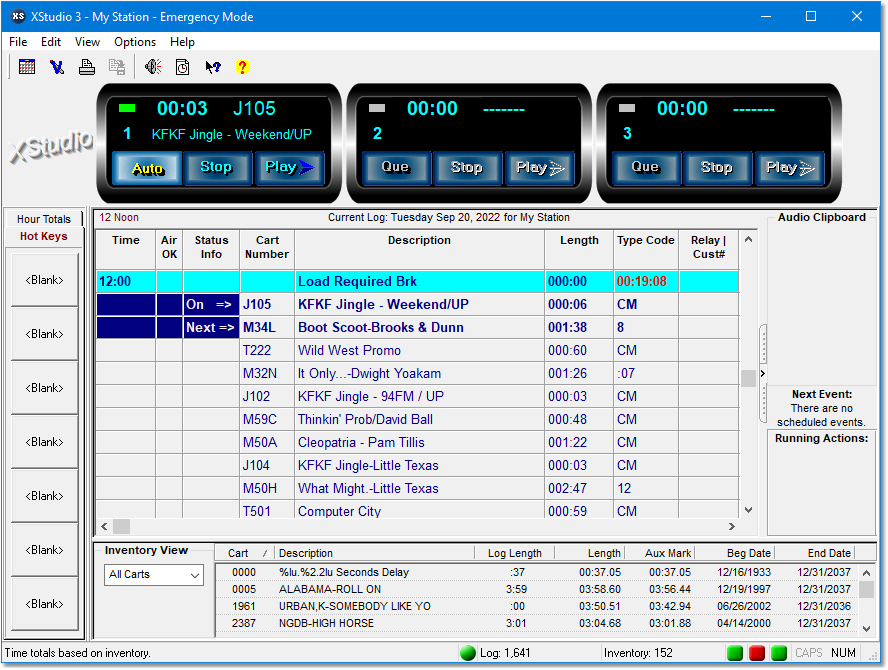Open the log calendar toolbar icon
The width and height of the screenshot is (888, 670).
[27, 67]
